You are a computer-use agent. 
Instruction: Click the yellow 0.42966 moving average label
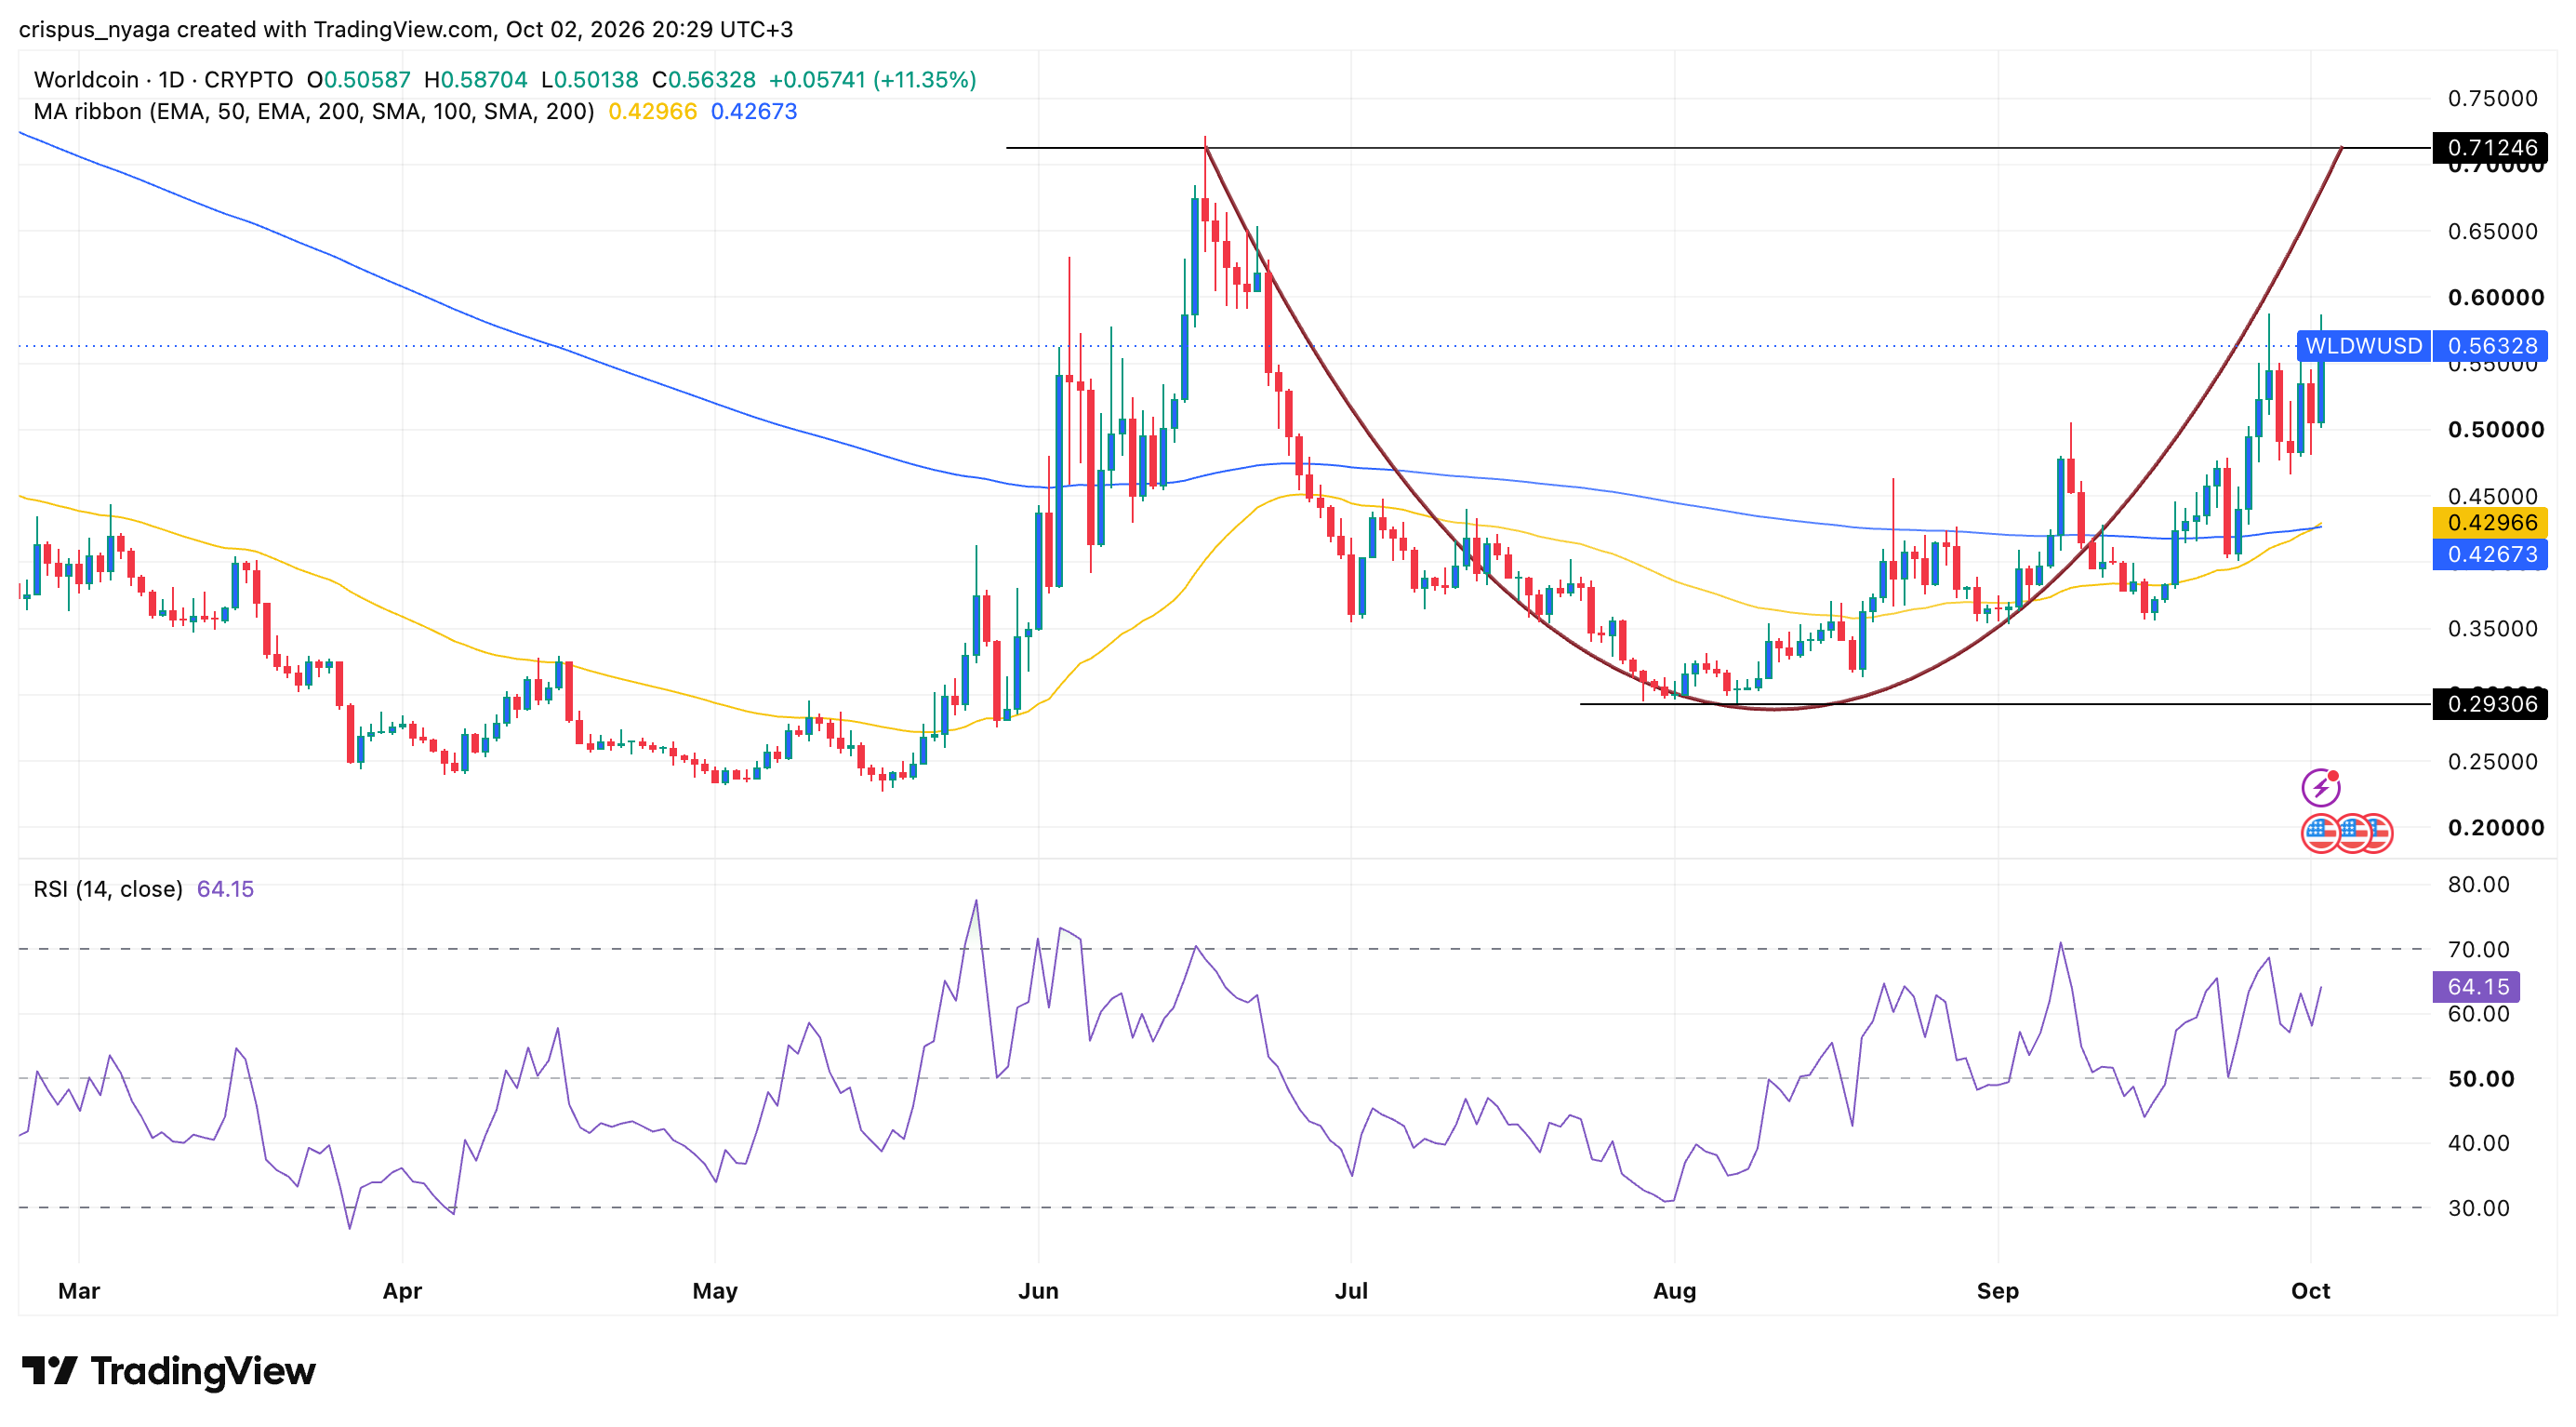click(x=2490, y=523)
